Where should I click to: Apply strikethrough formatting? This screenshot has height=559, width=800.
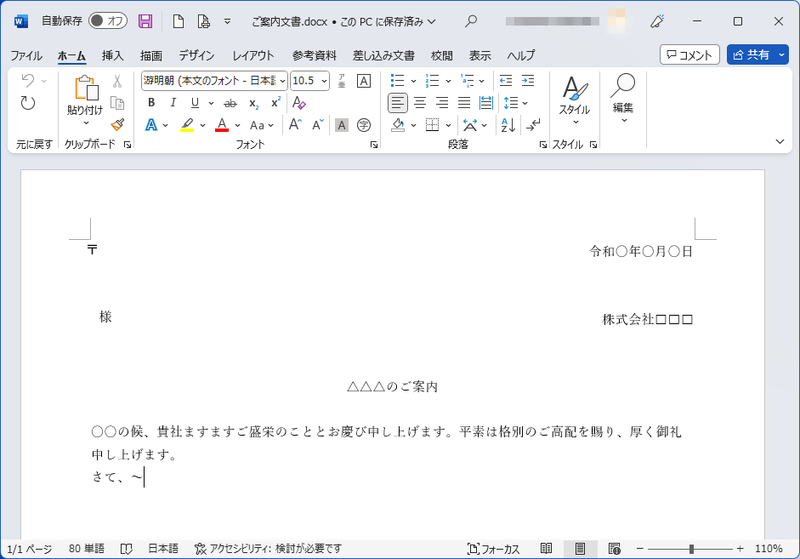point(230,103)
